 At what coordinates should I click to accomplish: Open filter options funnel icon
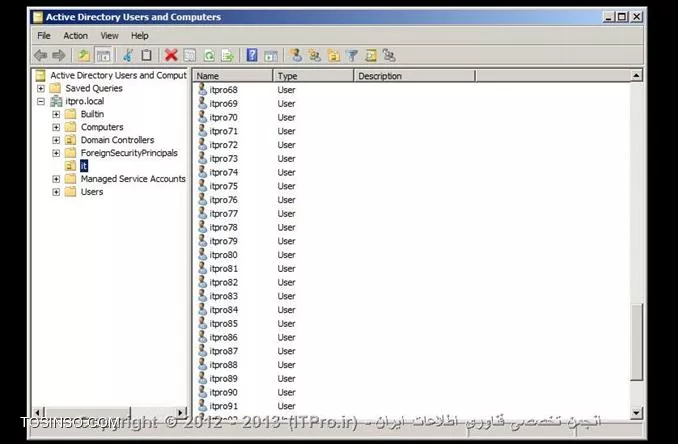coord(352,55)
